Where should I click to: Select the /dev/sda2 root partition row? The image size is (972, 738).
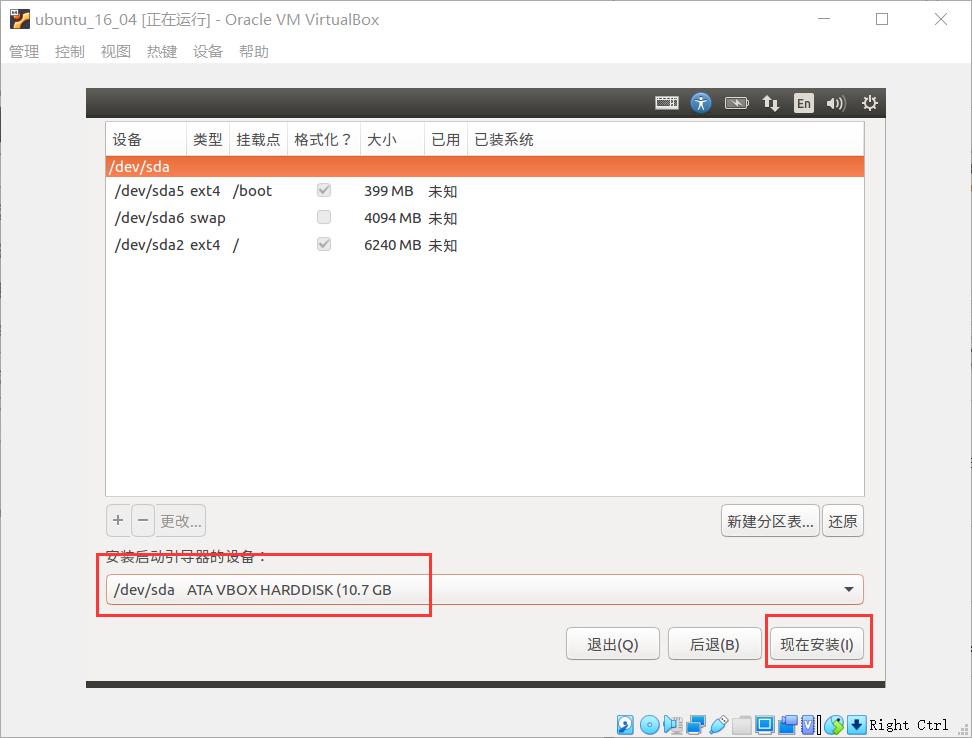(x=485, y=245)
